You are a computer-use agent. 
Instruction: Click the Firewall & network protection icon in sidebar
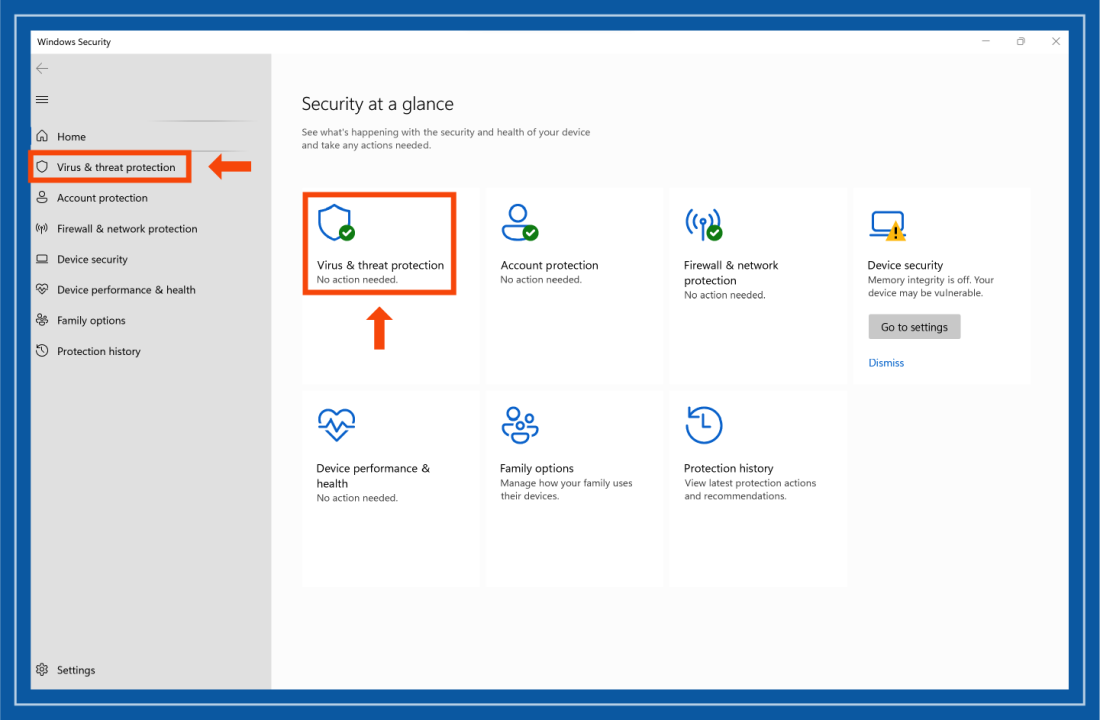(42, 228)
